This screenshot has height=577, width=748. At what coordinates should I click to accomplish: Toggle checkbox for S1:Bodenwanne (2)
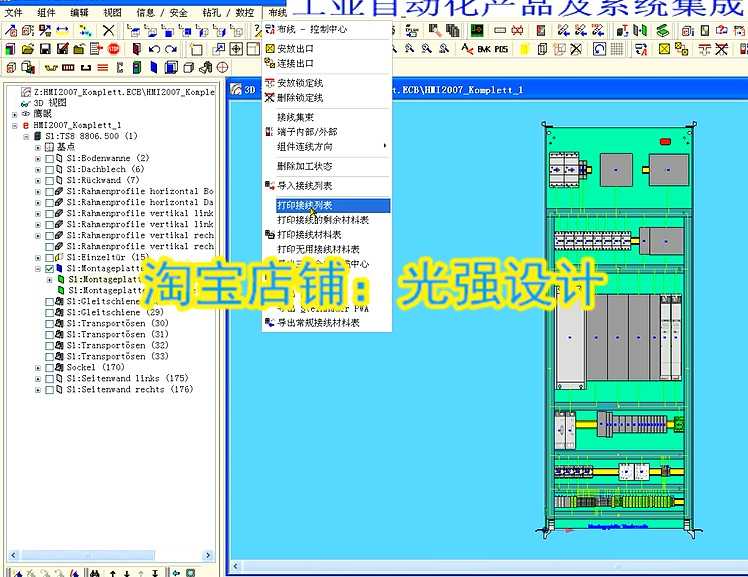(50, 158)
